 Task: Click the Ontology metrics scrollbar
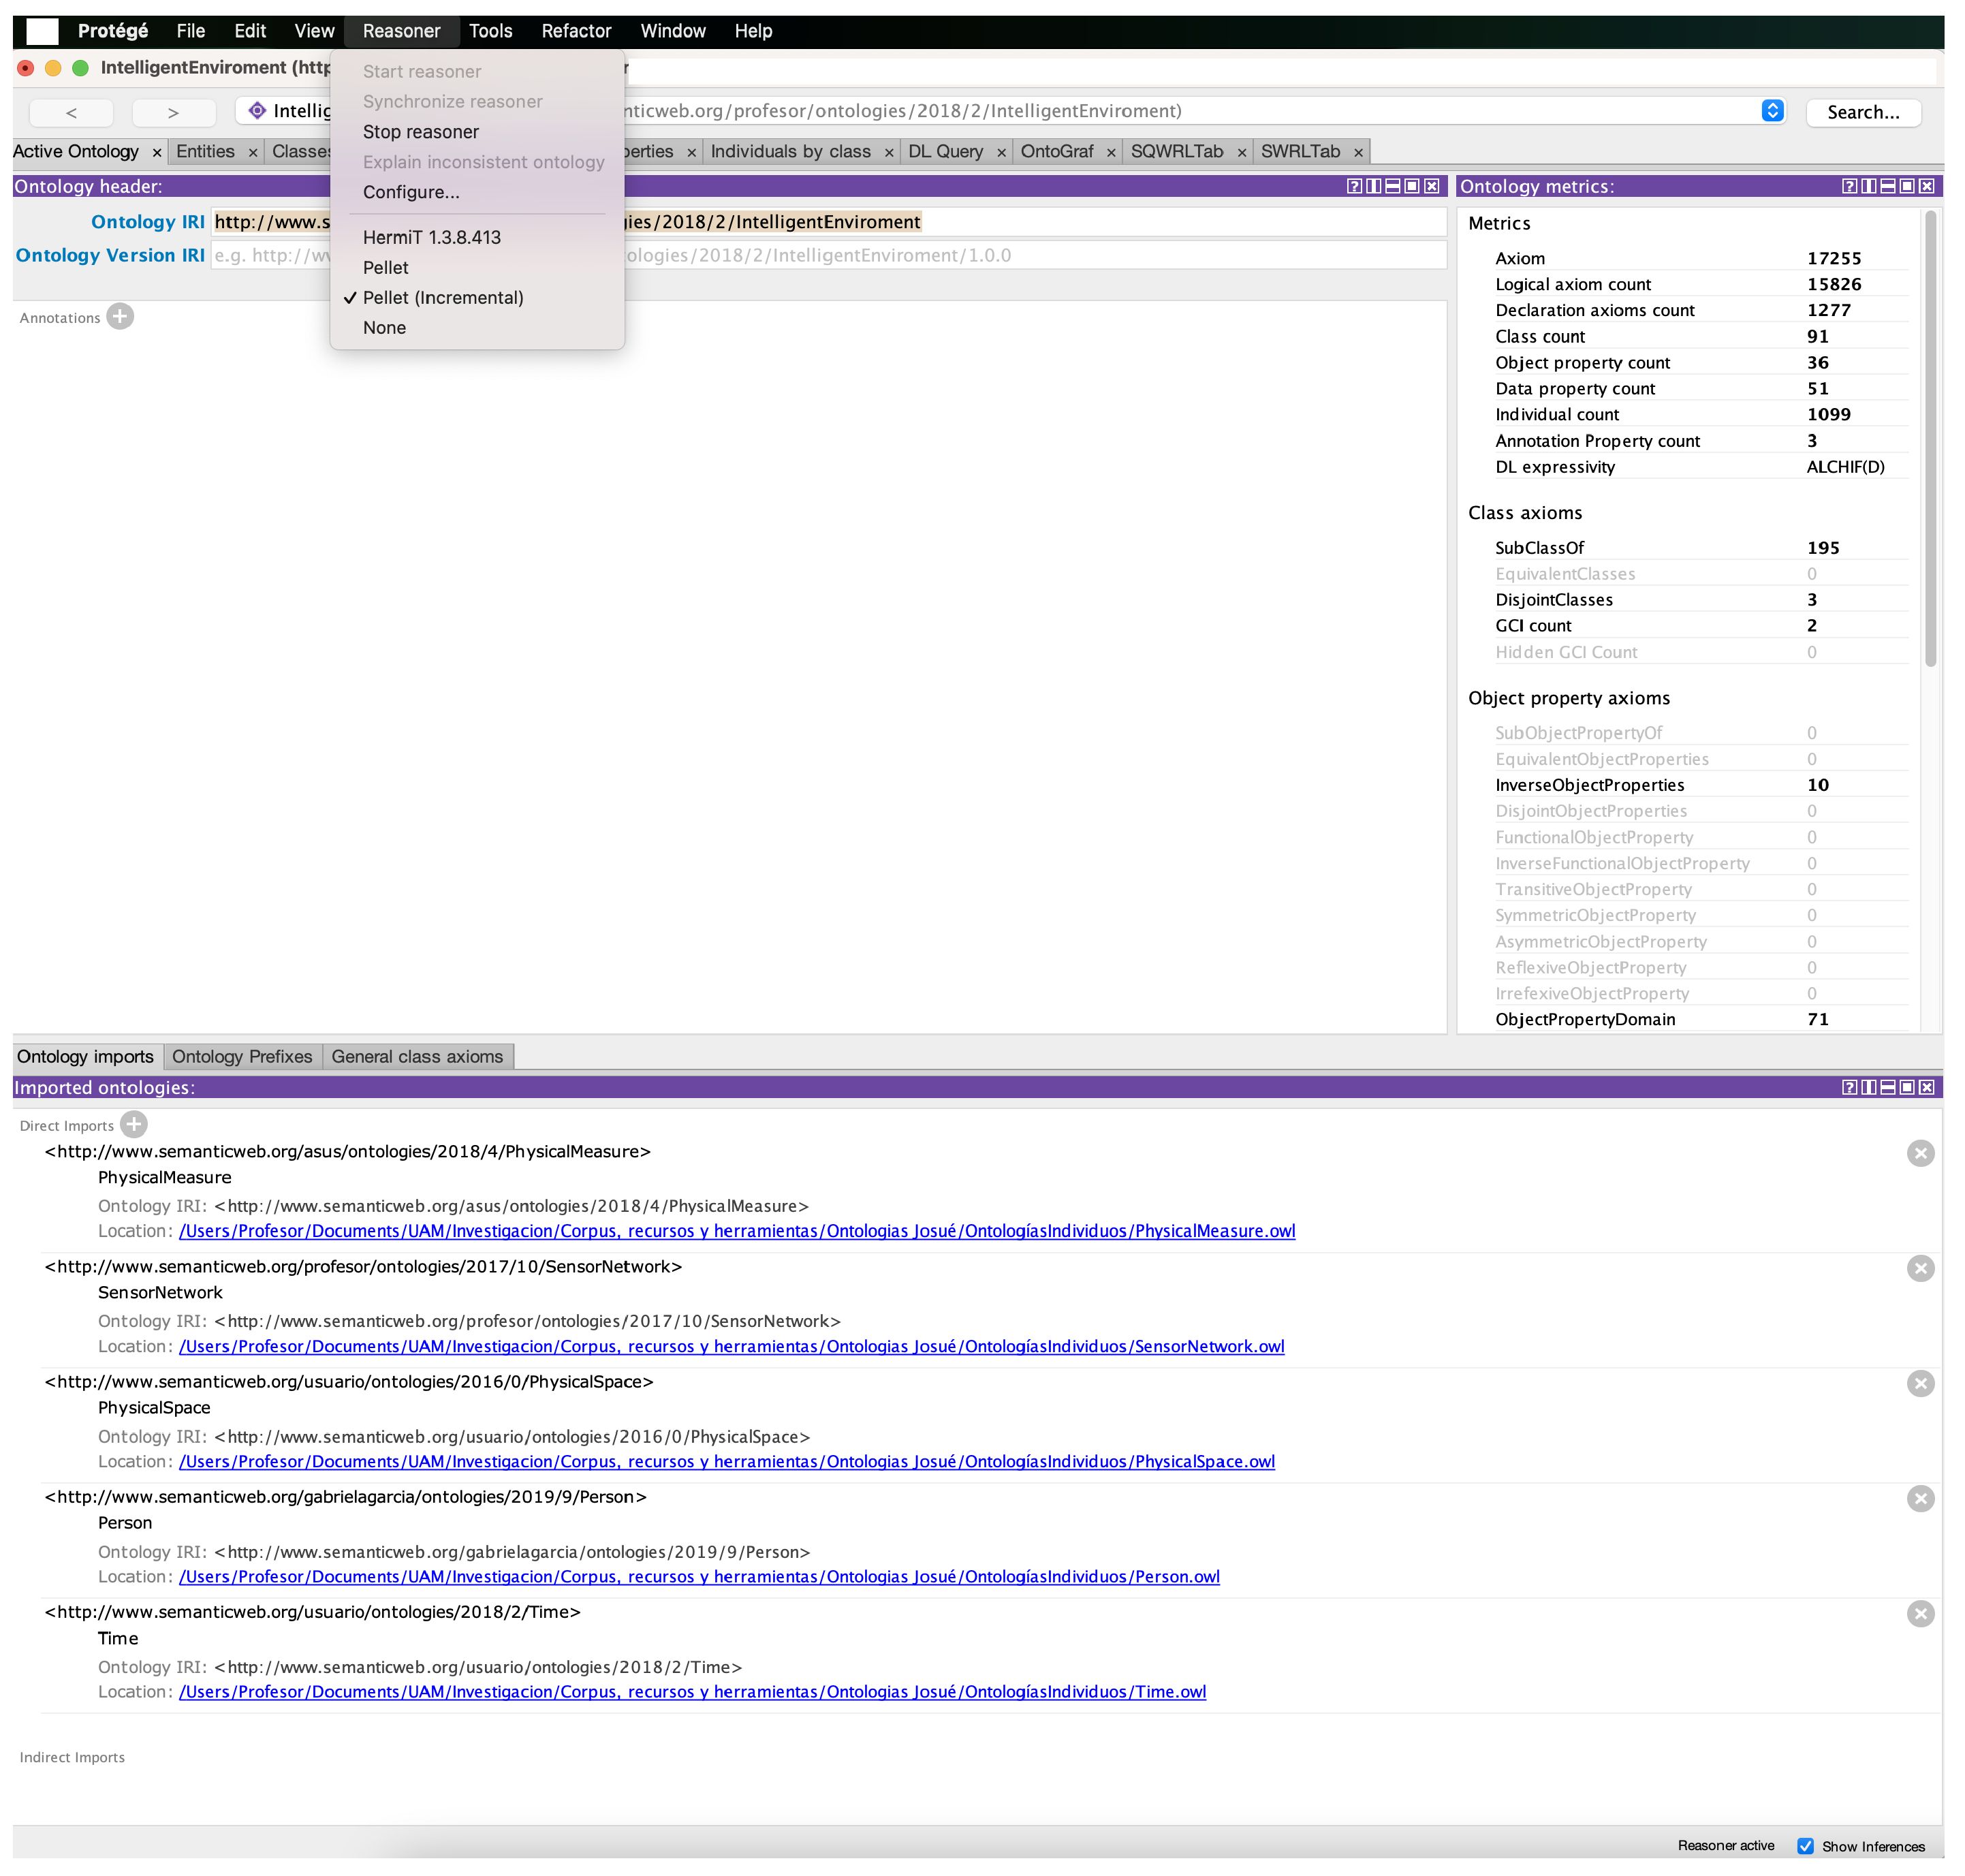(1930, 440)
